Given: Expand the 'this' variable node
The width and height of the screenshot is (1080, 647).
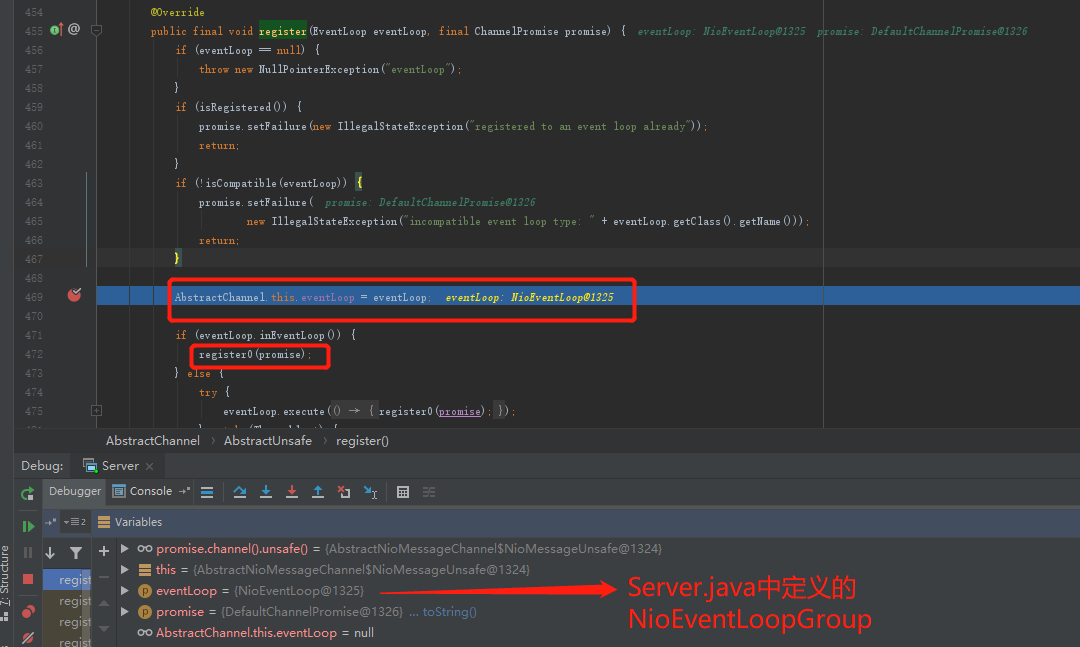Looking at the screenshot, I should coord(125,569).
